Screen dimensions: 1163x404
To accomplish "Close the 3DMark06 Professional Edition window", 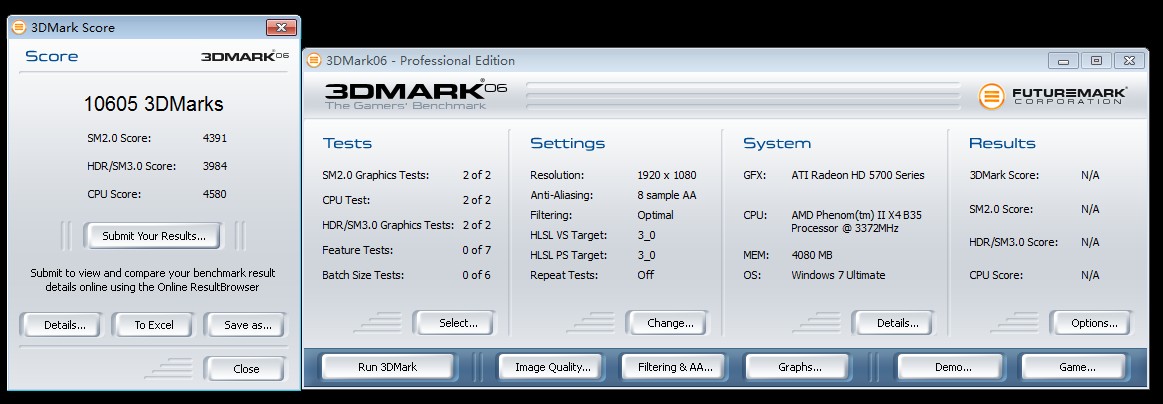I will (x=1129, y=61).
